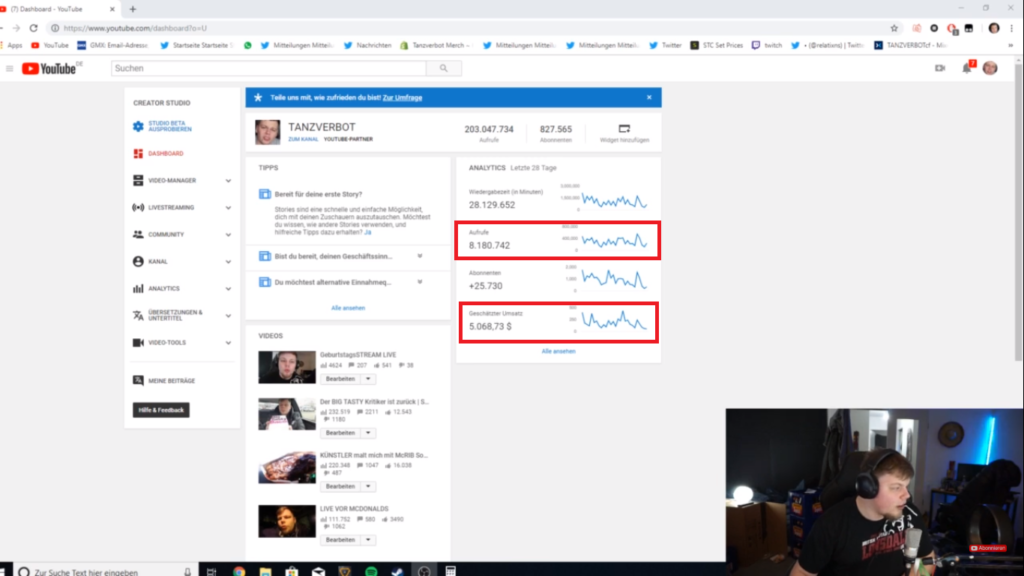
Task: Click the Zum Kanal link
Action: [304, 139]
